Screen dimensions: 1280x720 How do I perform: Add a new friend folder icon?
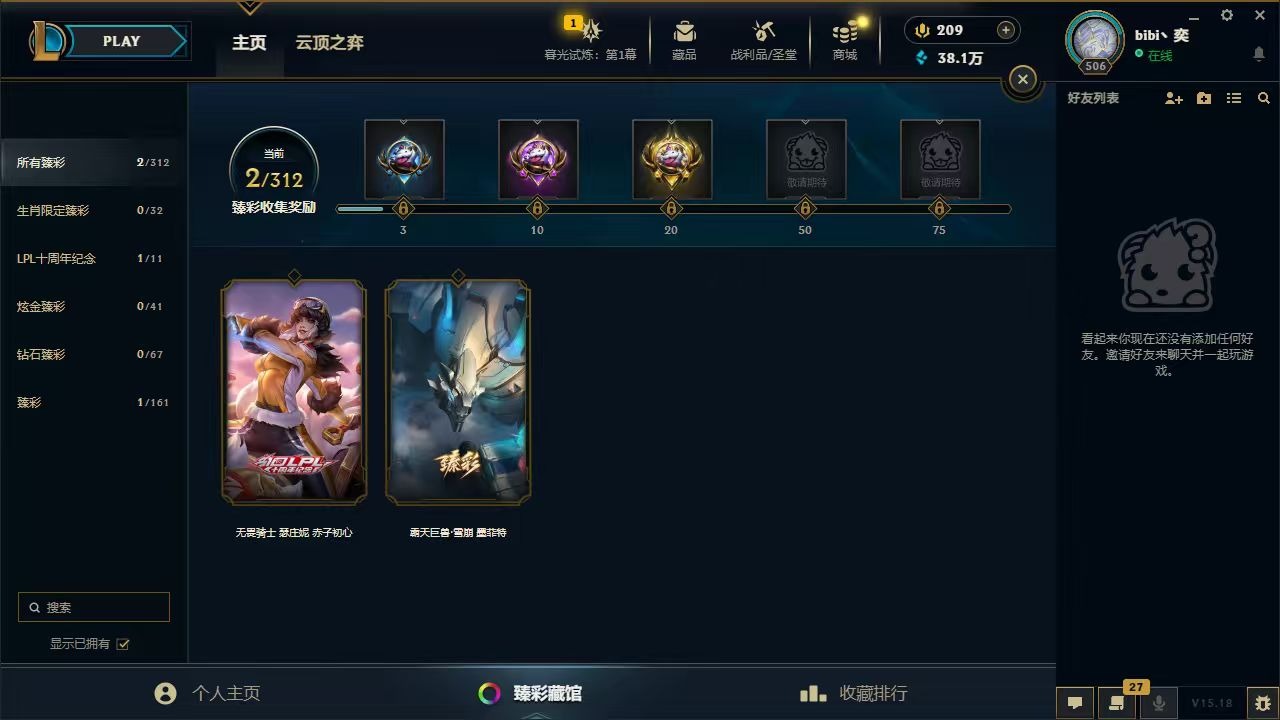[x=1204, y=98]
